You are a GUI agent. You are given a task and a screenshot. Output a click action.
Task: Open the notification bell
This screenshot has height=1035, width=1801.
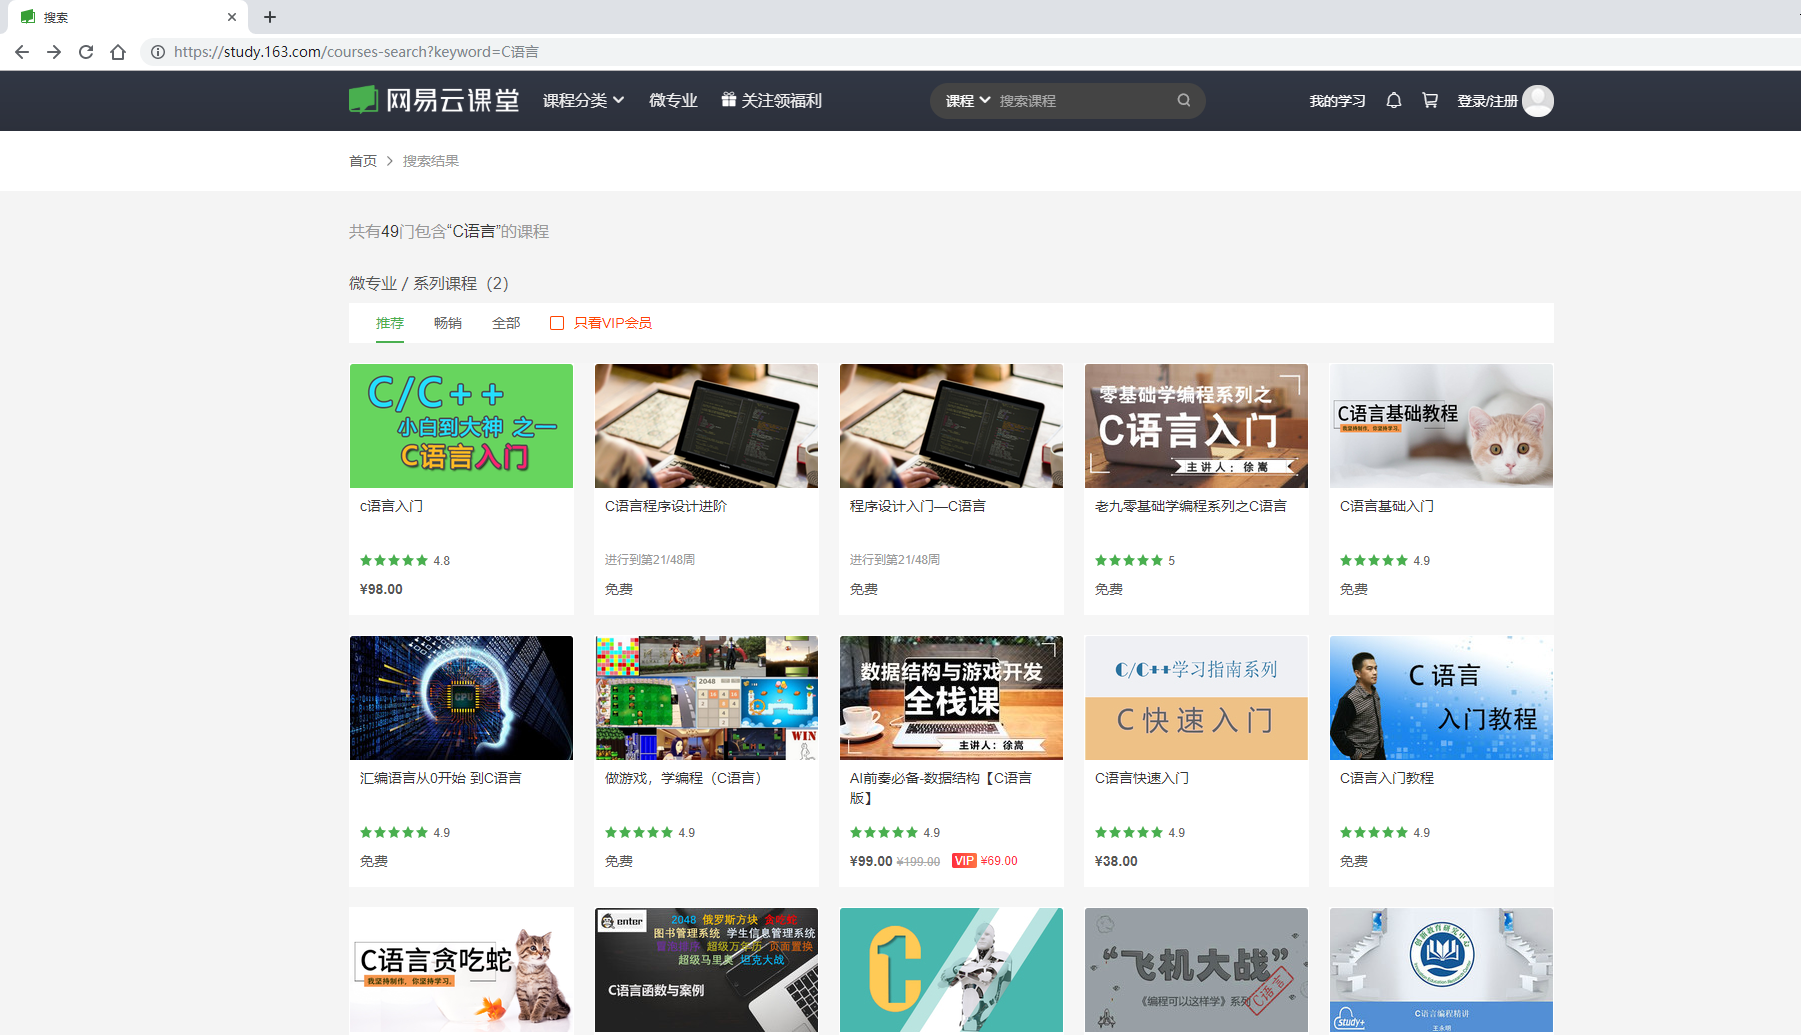pos(1393,100)
